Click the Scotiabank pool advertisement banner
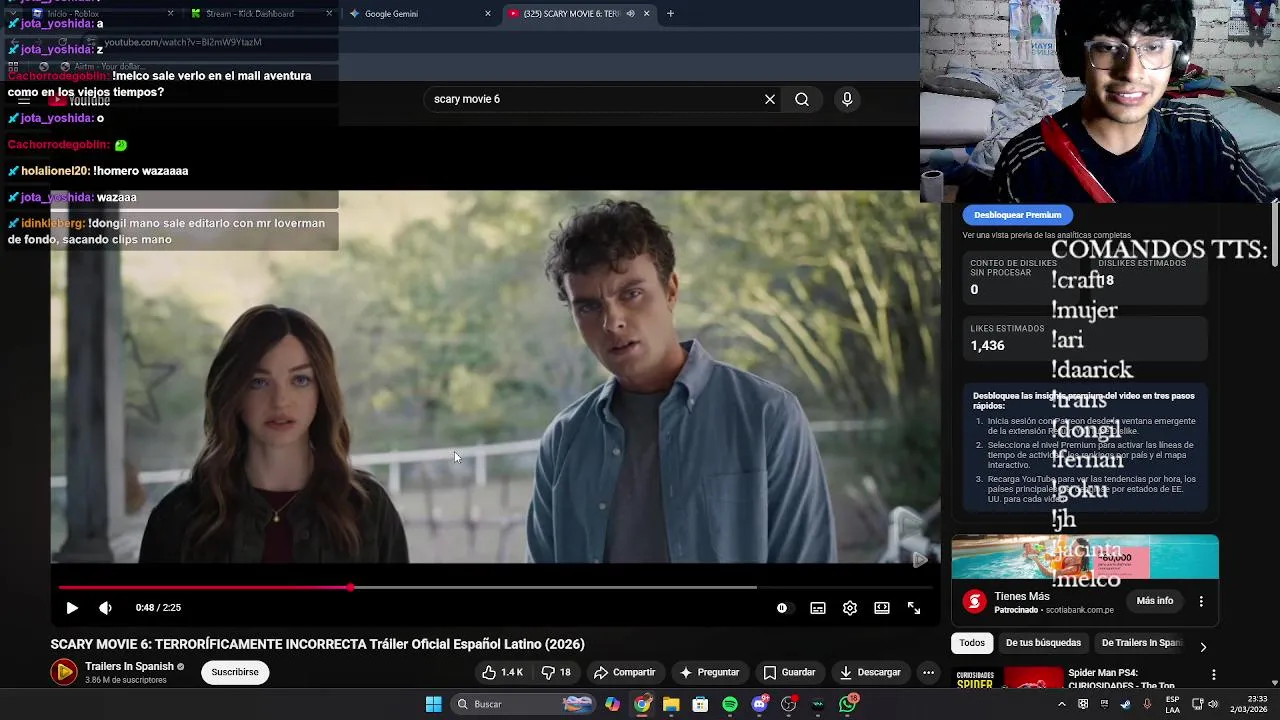The width and height of the screenshot is (1280, 720). (1085, 557)
